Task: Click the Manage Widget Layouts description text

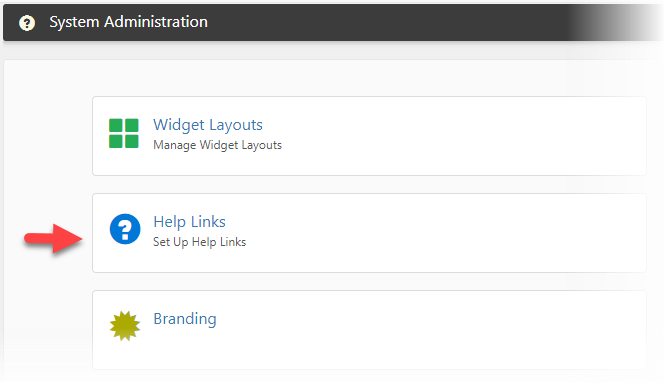Action: (217, 145)
